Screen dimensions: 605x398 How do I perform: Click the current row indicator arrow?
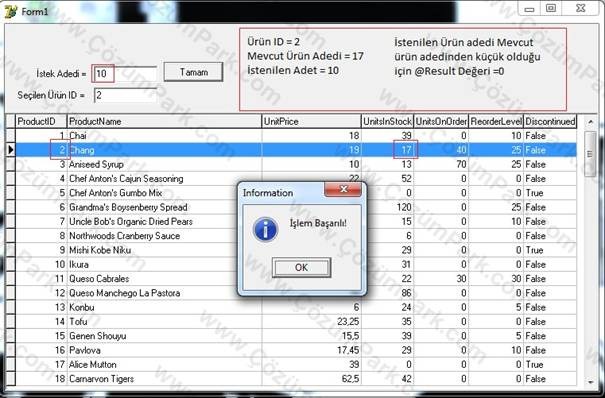coord(10,150)
